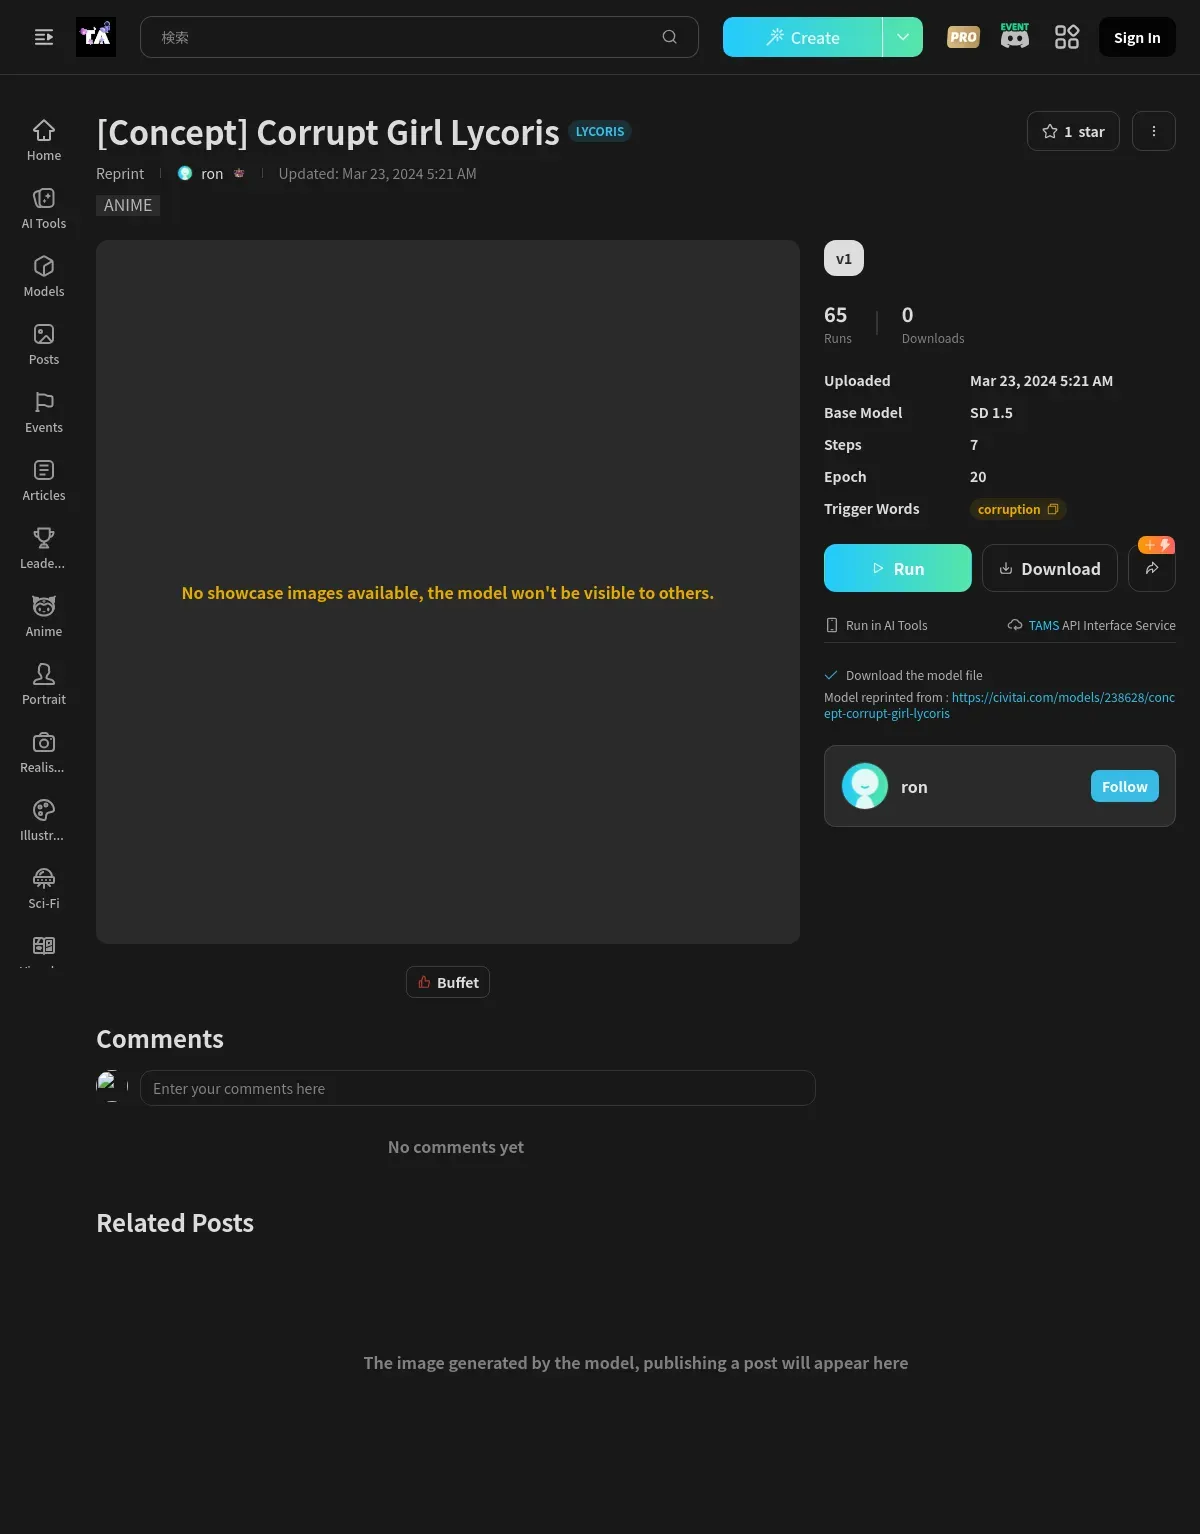Click the share arrow button
The height and width of the screenshot is (1534, 1200).
click(x=1152, y=568)
